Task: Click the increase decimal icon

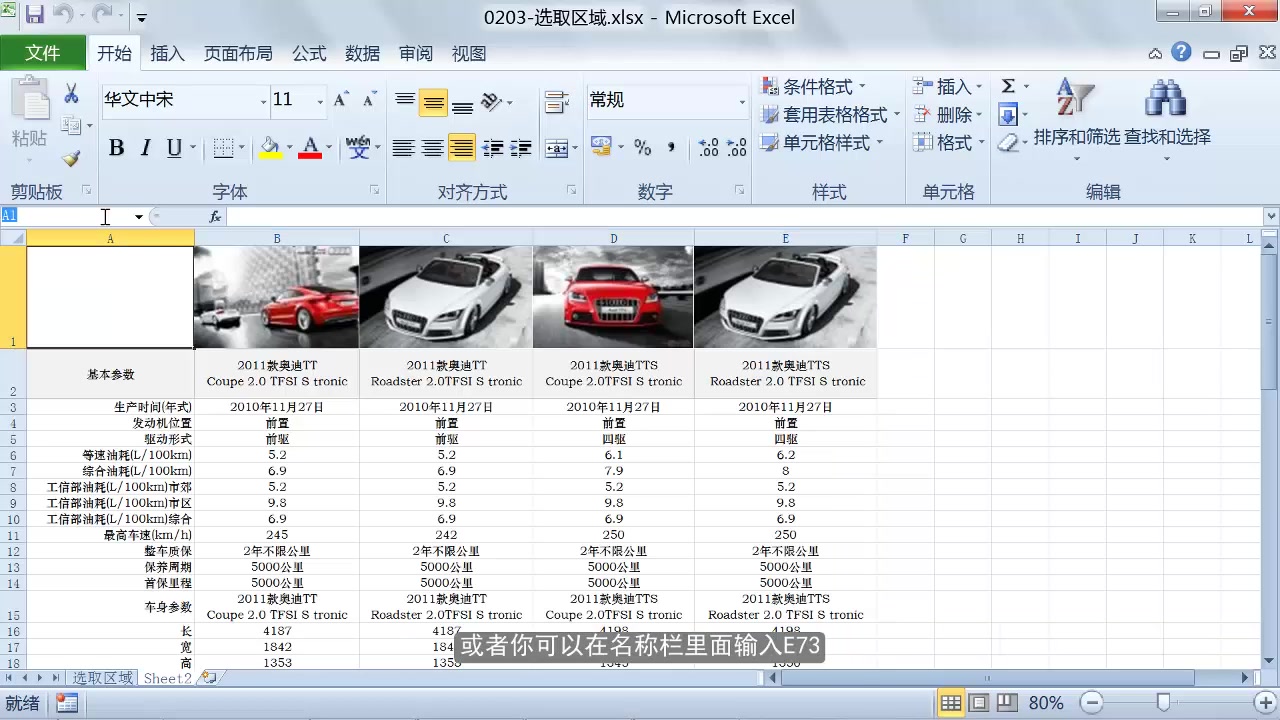Action: click(708, 148)
